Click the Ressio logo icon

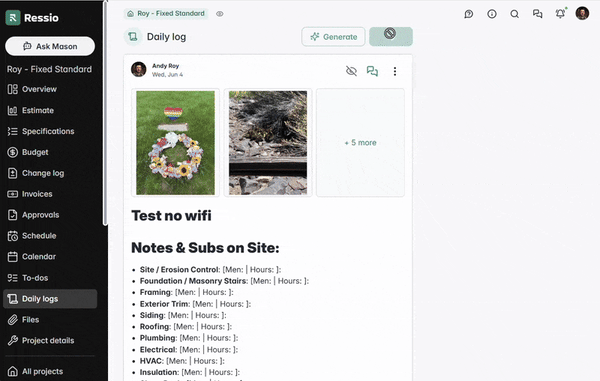[x=13, y=18]
